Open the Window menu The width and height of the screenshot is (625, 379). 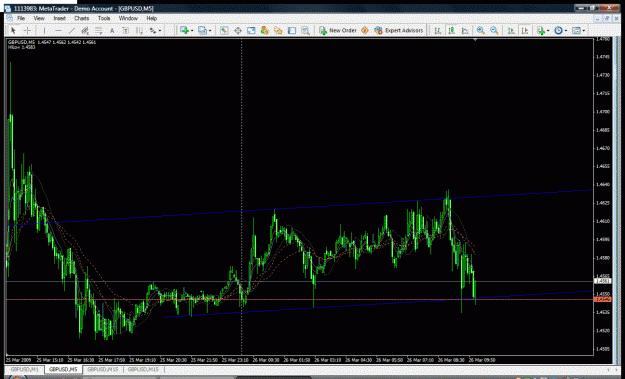click(128, 18)
